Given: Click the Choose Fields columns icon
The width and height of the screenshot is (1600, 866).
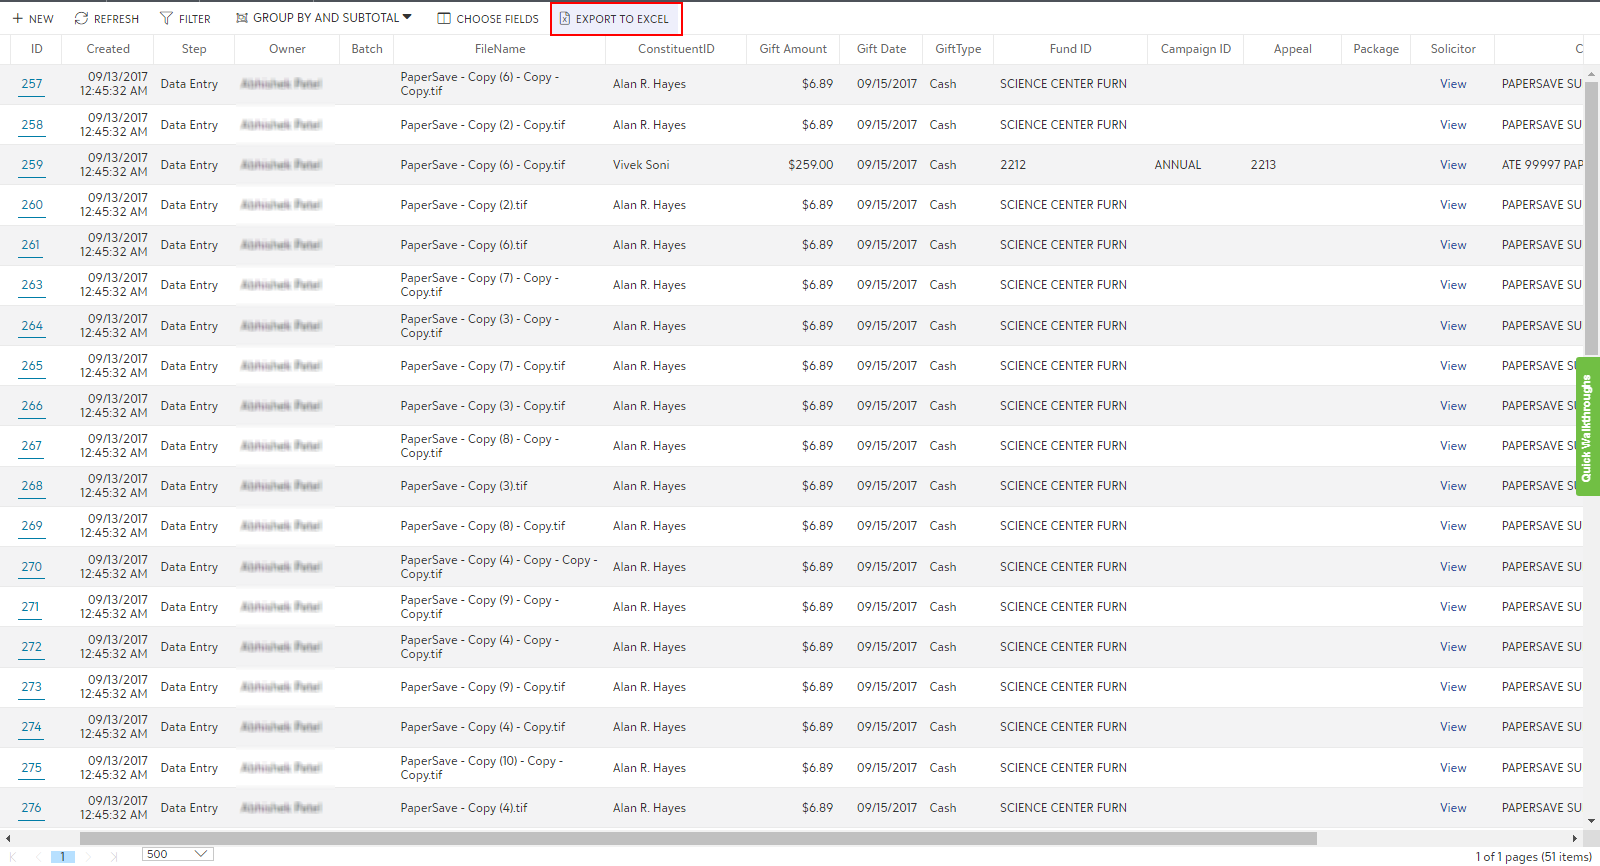Looking at the screenshot, I should (444, 19).
